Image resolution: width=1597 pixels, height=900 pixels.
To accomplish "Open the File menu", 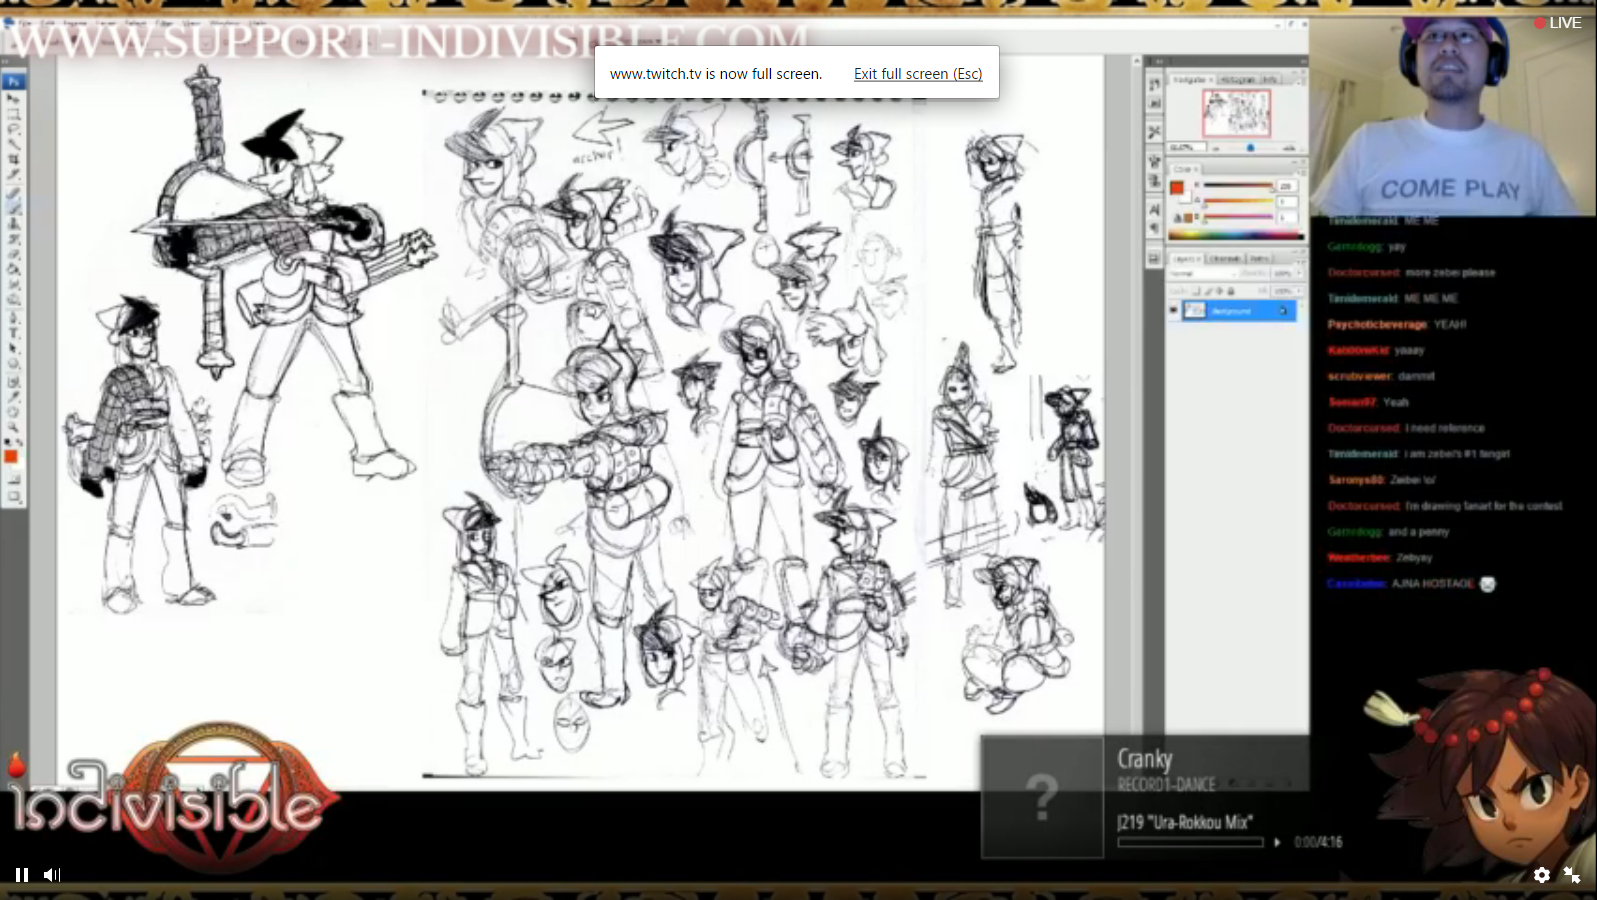I will pyautogui.click(x=25, y=22).
